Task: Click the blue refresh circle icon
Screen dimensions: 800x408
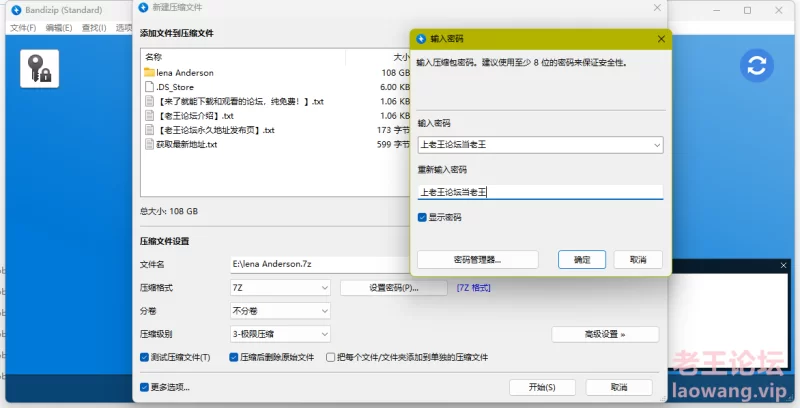Action: (x=757, y=66)
